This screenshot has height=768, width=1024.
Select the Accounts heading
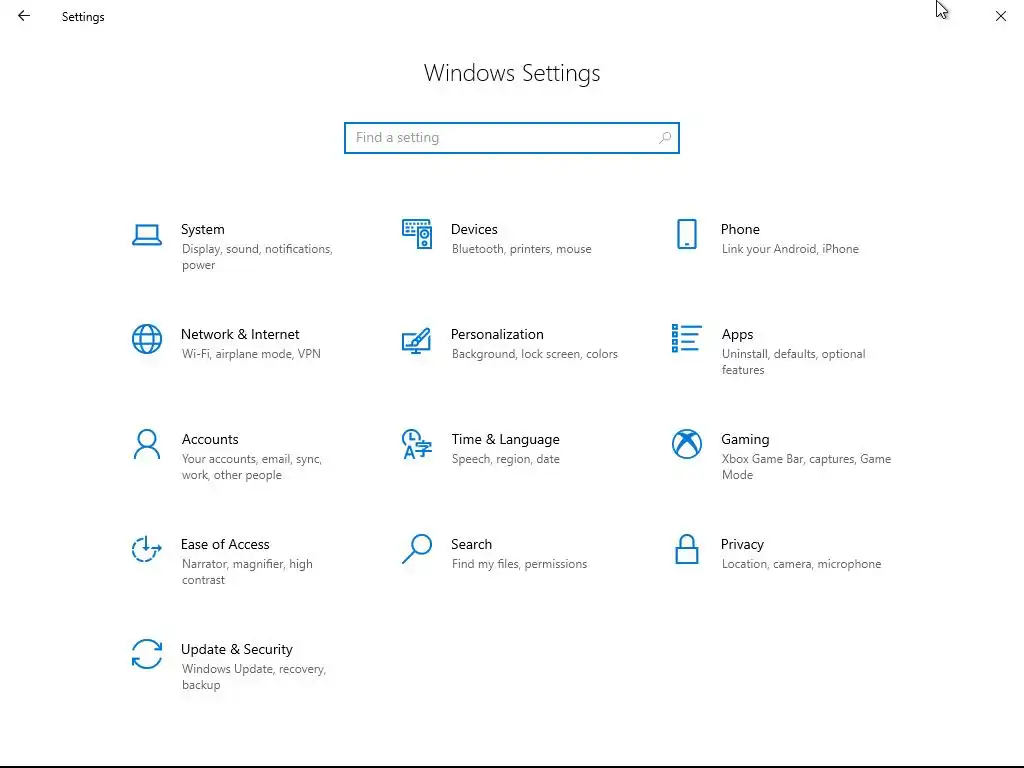click(x=210, y=440)
